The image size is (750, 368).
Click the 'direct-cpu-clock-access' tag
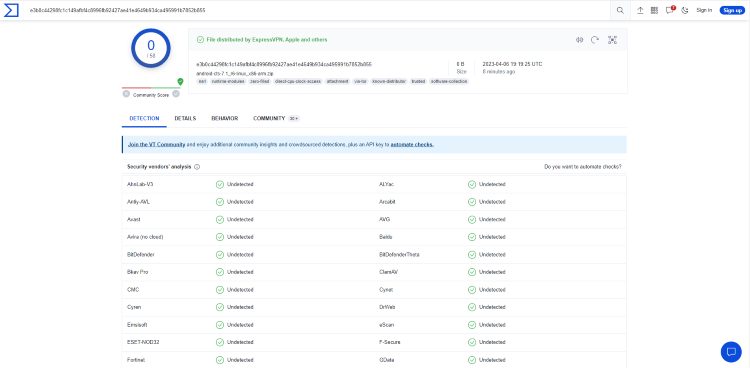coord(298,81)
